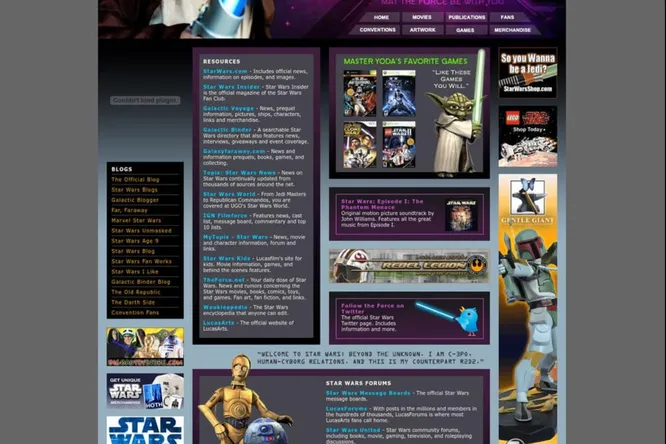Click the Couldn't load plugin placeholder
Image resolution: width=666 pixels, height=444 pixels.
pyautogui.click(x=145, y=100)
